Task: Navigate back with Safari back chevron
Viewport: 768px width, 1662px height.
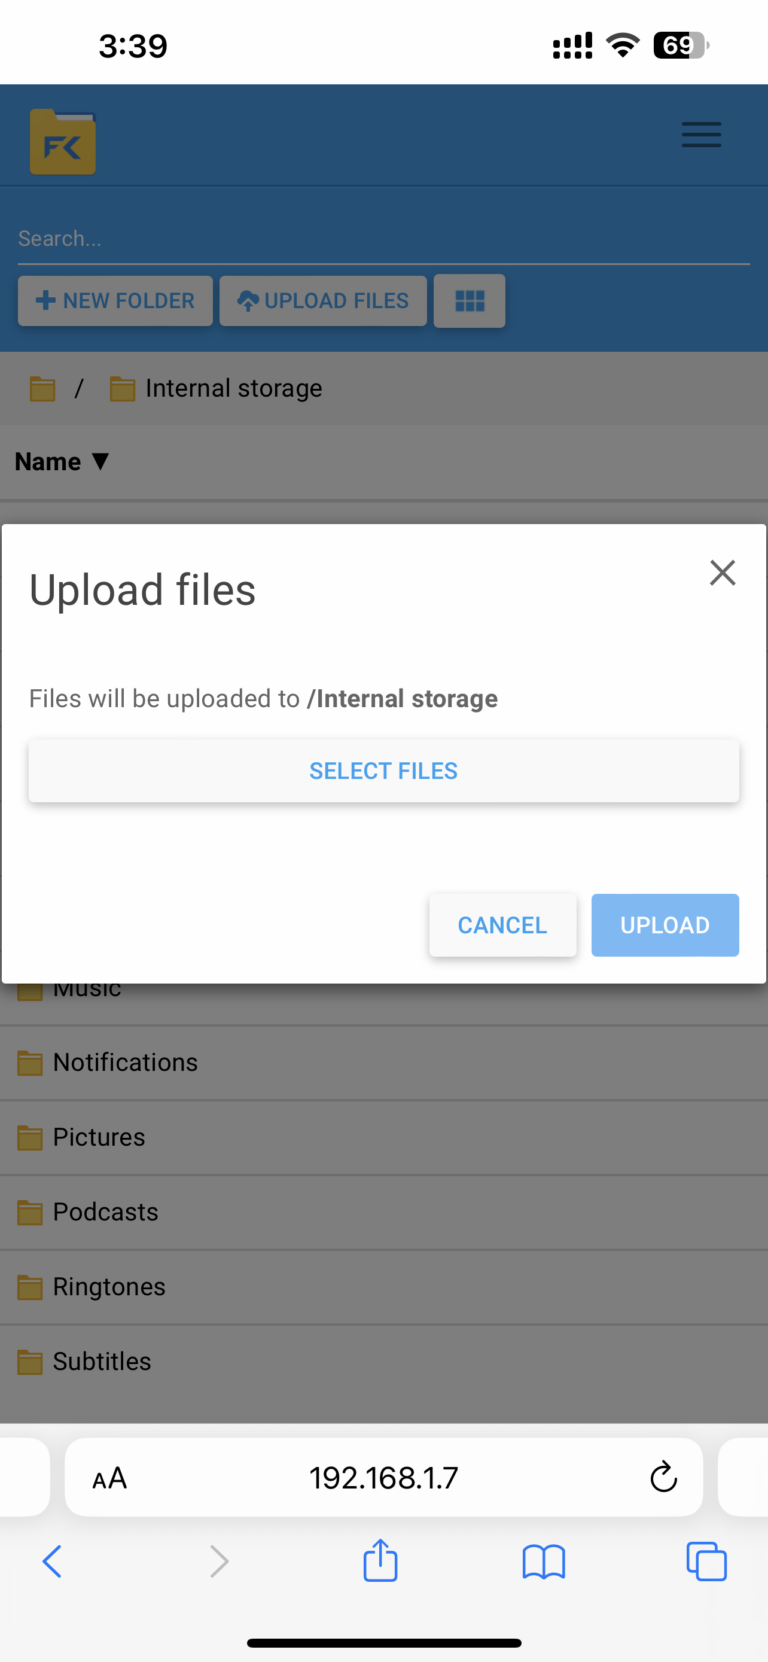Action: [52, 1560]
